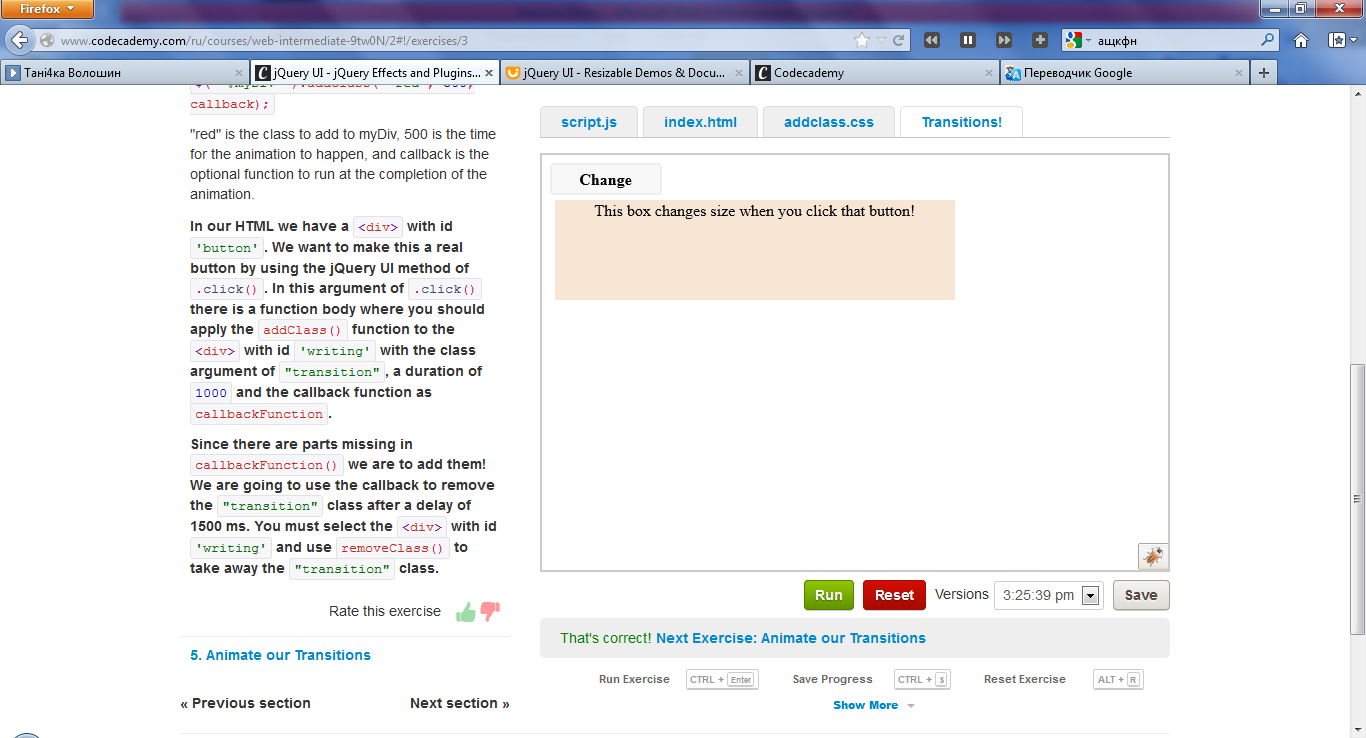Close the Тані4ка Волошин tab
The width and height of the screenshot is (1366, 738).
tap(238, 73)
